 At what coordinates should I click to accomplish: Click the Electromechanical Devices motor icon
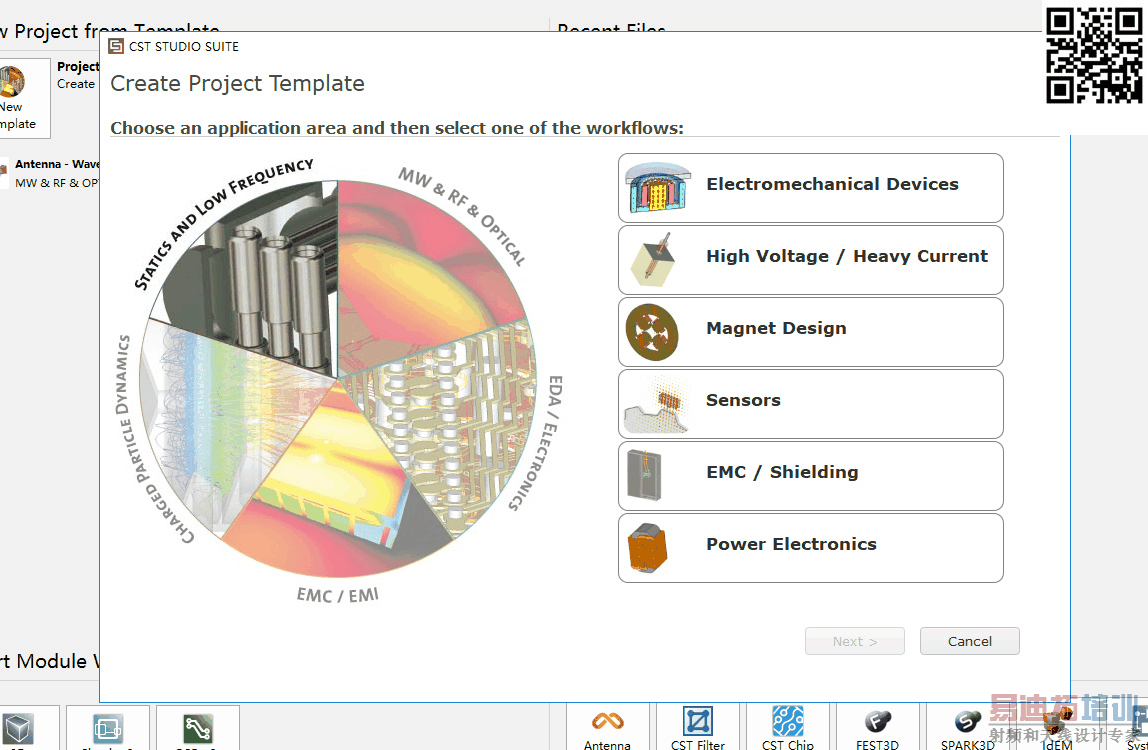pyautogui.click(x=657, y=188)
